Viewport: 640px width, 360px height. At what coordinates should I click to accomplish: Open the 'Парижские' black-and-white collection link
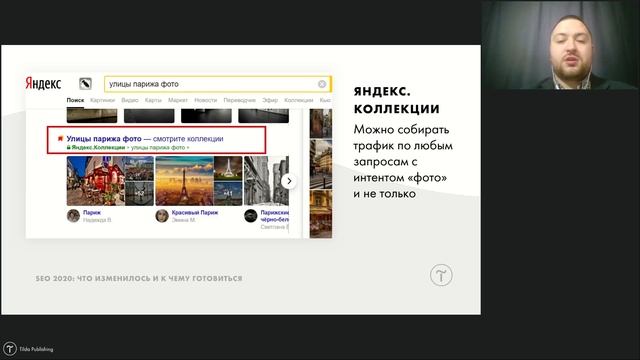click(275, 216)
